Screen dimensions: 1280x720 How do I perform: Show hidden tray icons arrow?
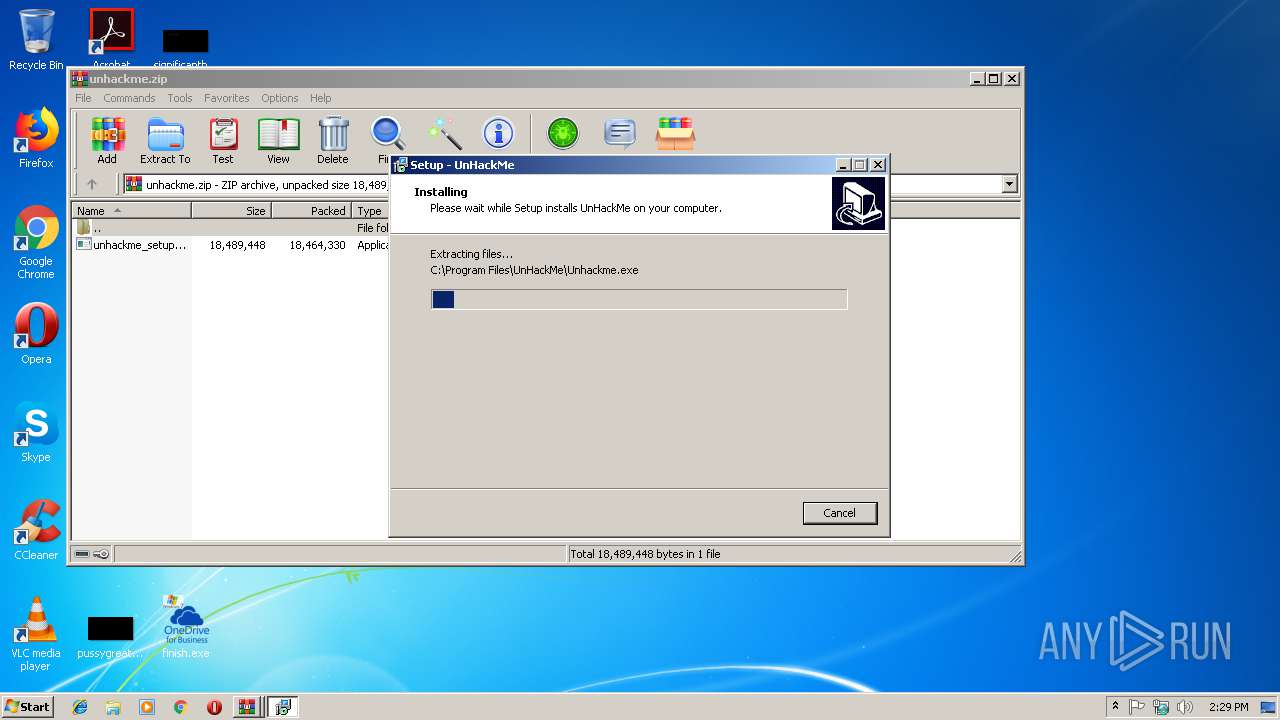1115,707
